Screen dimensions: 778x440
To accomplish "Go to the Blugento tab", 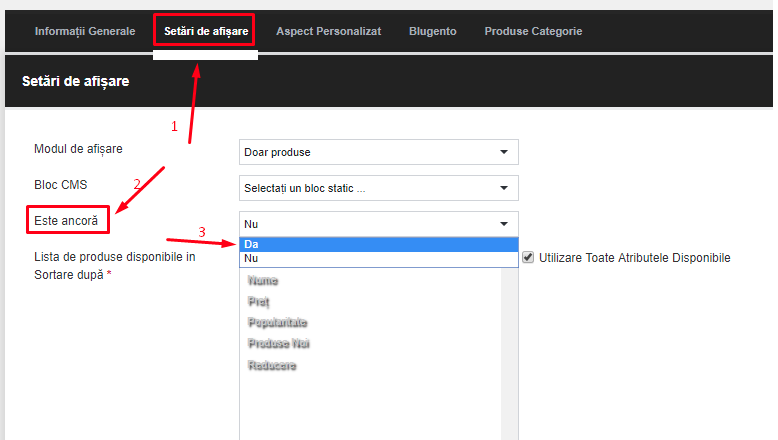I will coord(433,31).
